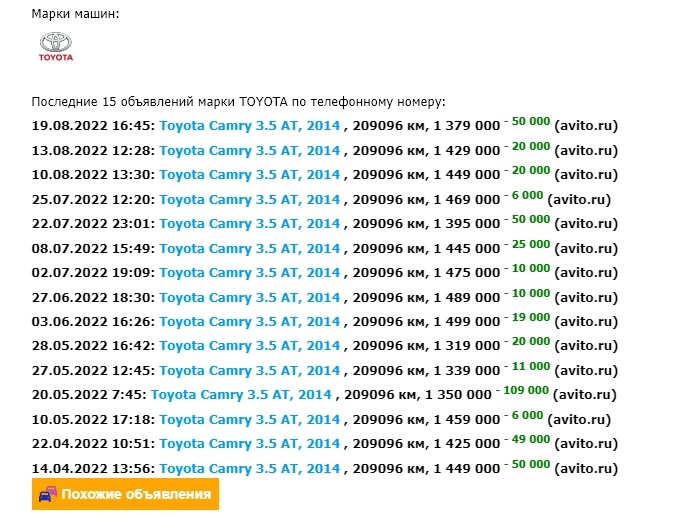Open Camry listing dated 08.07.2022 15:49

250,248
